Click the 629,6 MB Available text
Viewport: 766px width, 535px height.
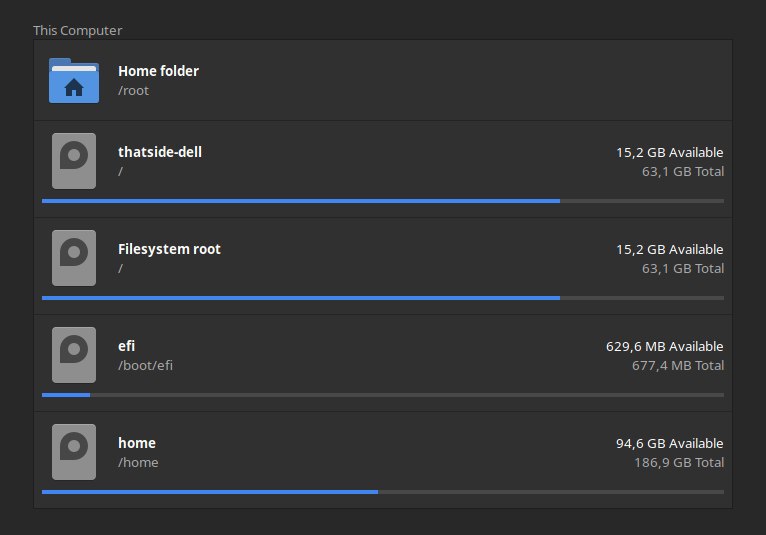pos(664,346)
